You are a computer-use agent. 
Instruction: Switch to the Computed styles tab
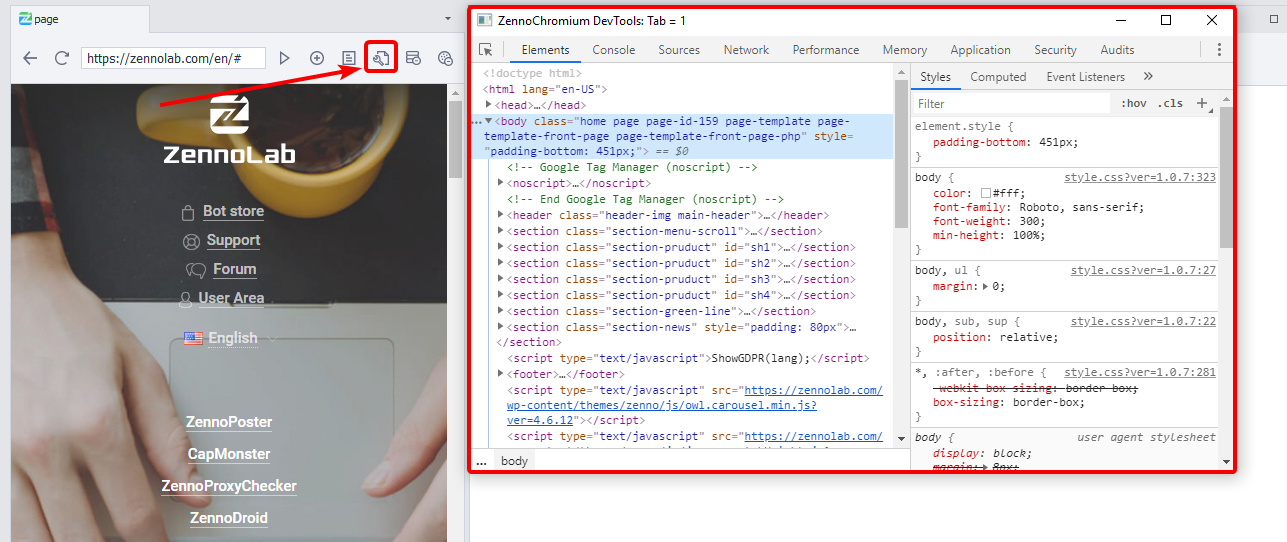(x=998, y=77)
